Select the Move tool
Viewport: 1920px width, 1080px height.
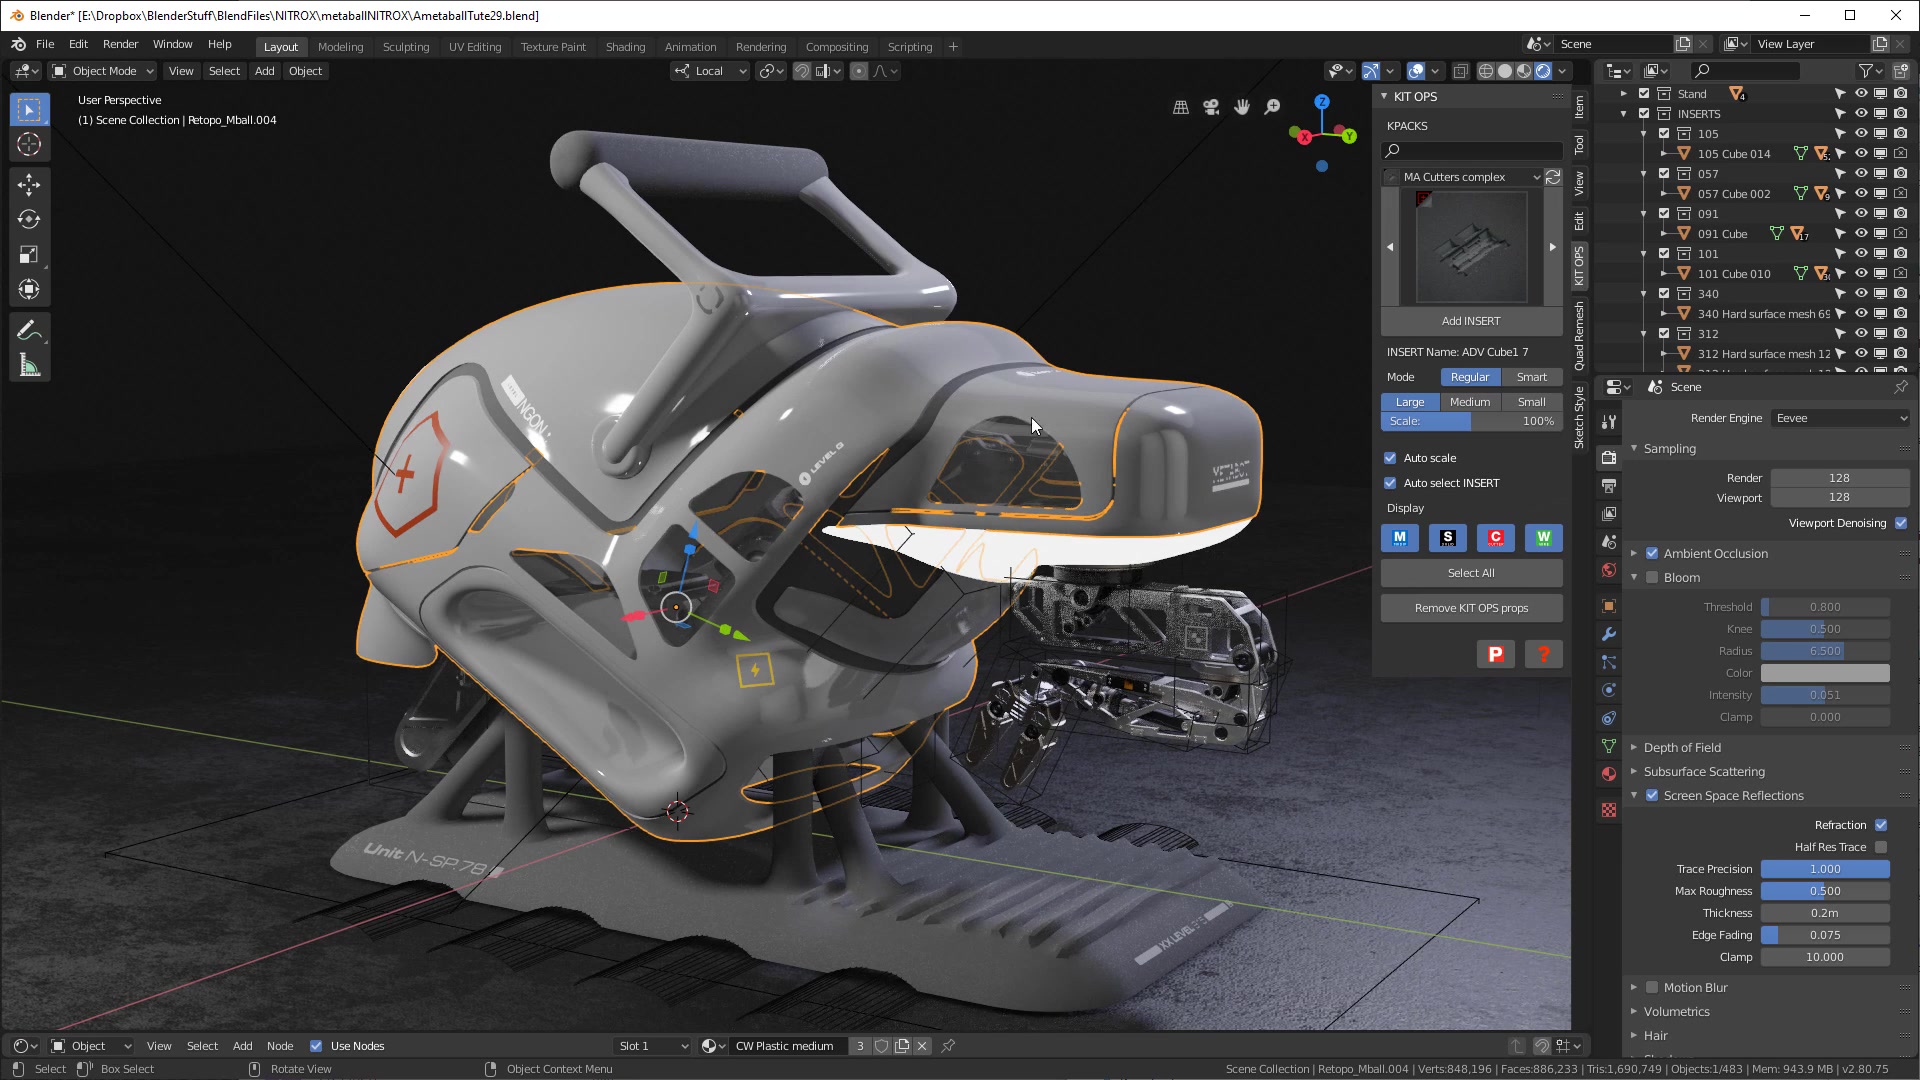[x=29, y=184]
